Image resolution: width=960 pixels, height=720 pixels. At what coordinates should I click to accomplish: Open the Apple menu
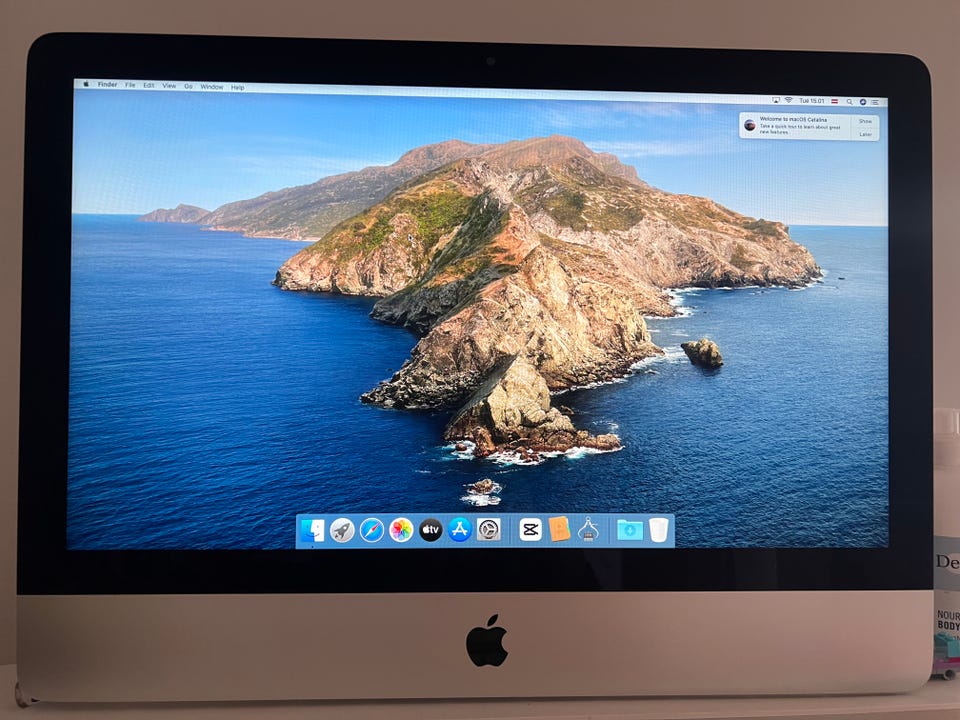[86, 84]
